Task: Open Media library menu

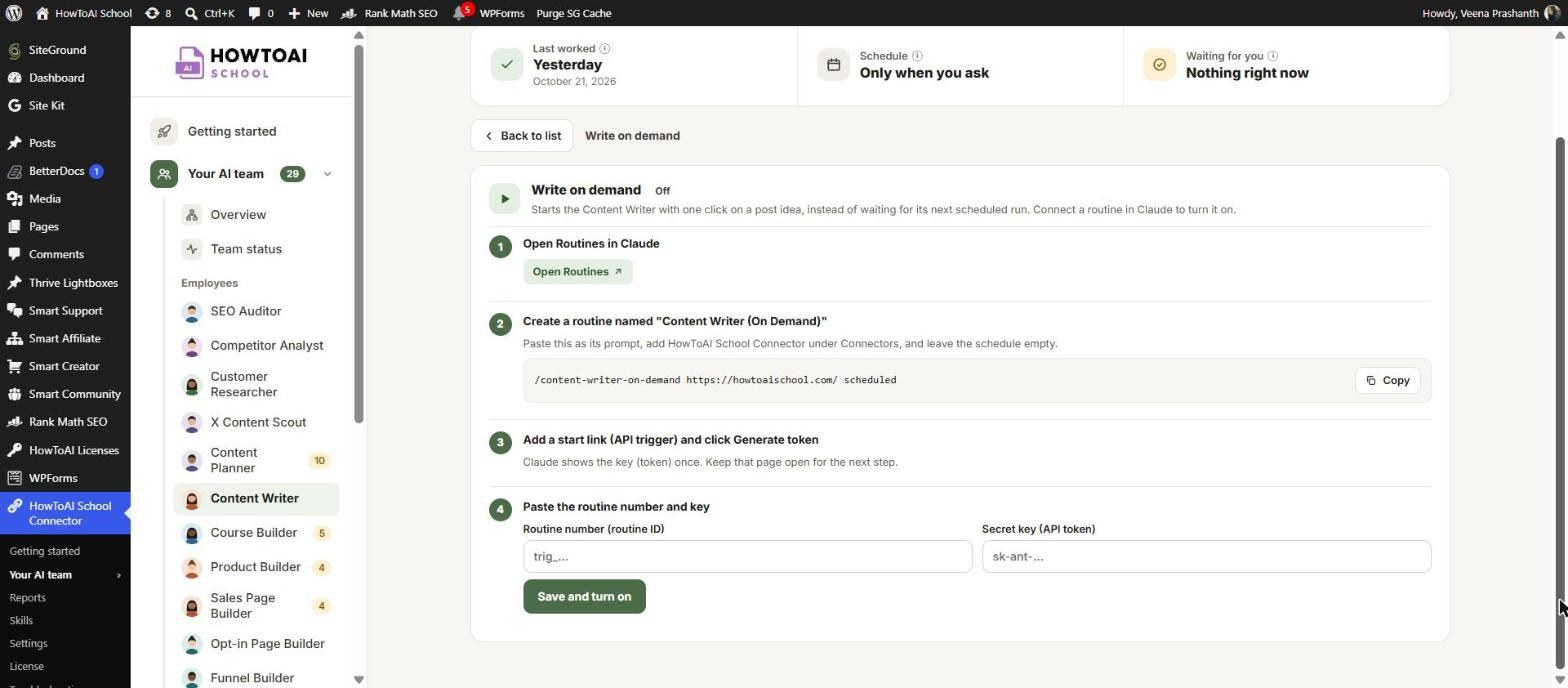Action: [x=65, y=199]
